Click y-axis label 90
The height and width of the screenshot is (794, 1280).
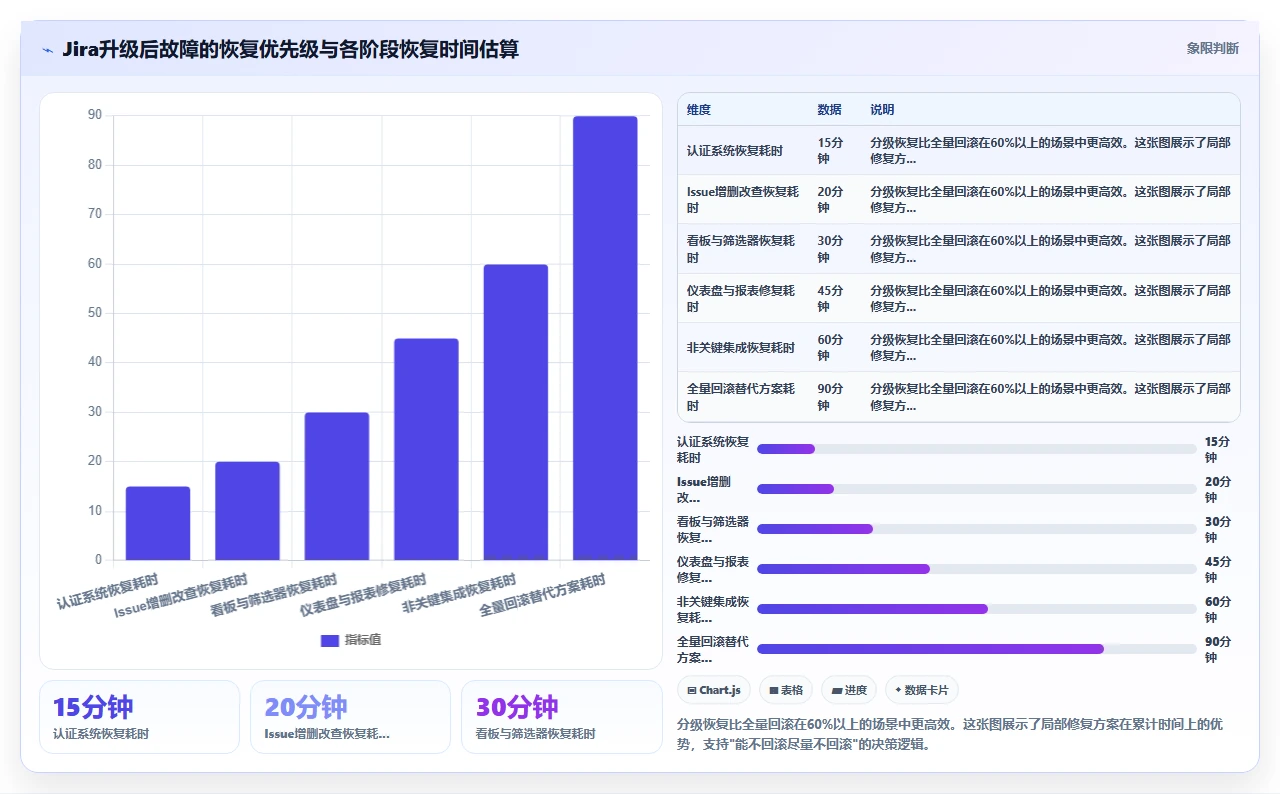point(95,115)
